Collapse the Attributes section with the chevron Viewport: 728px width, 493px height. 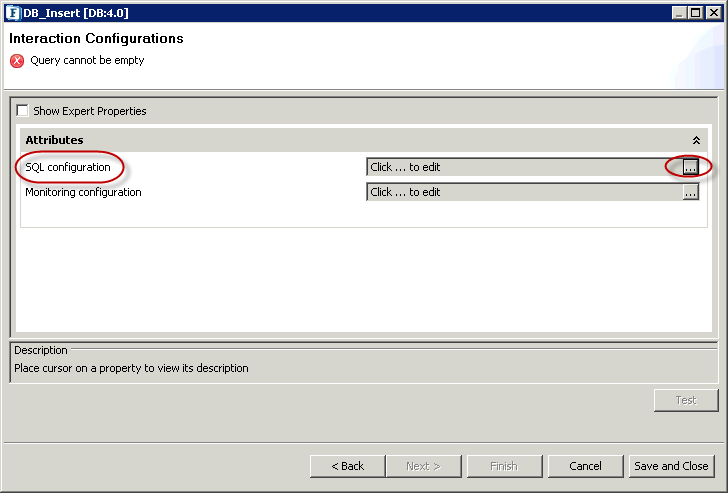pos(696,141)
